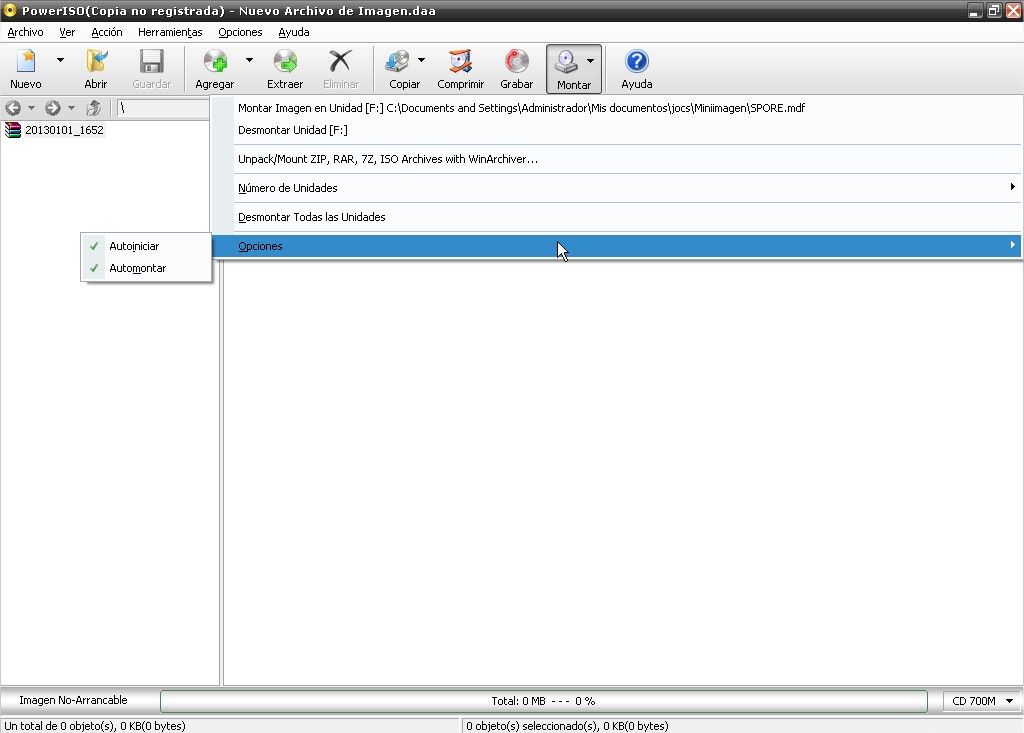Screen dimensions: 1024x733
Task: Click the Nuevo new image icon
Action: pos(25,62)
